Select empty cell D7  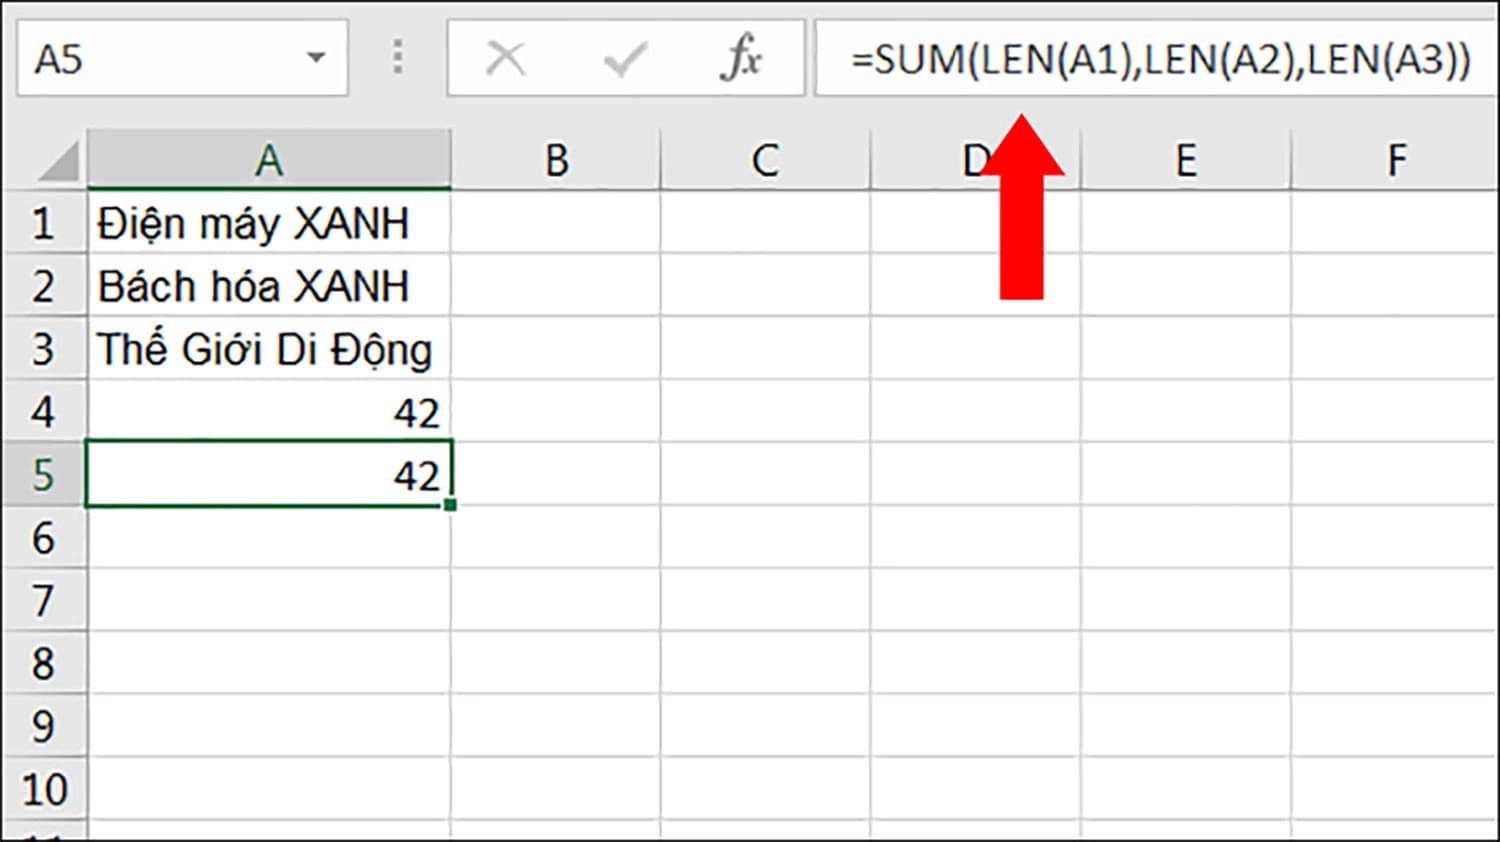[975, 600]
